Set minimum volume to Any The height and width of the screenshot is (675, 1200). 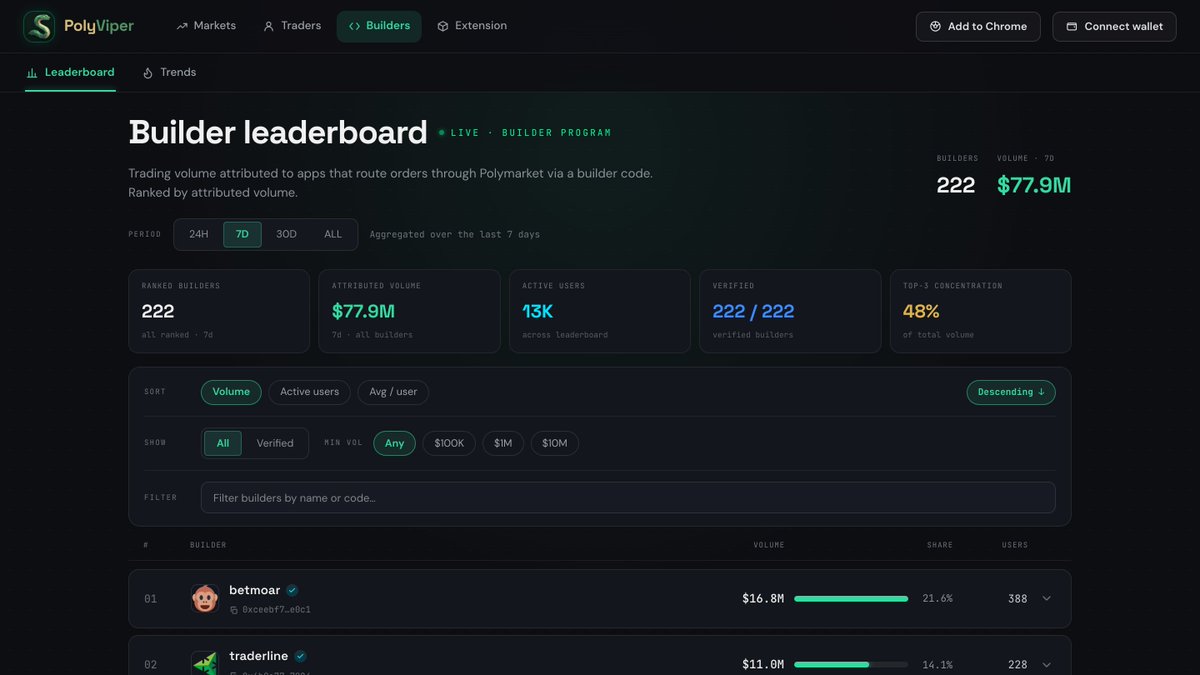[395, 443]
